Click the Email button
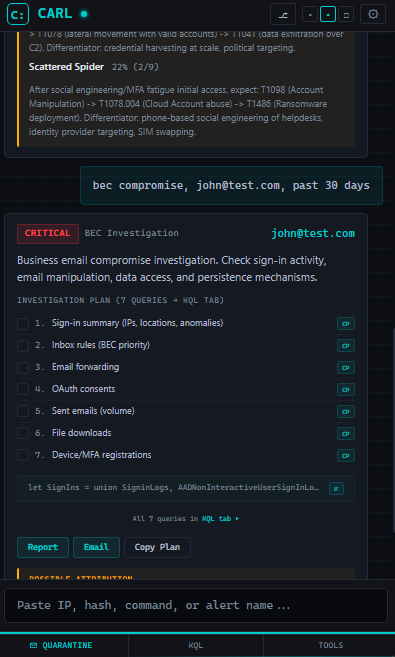 [x=96, y=547]
